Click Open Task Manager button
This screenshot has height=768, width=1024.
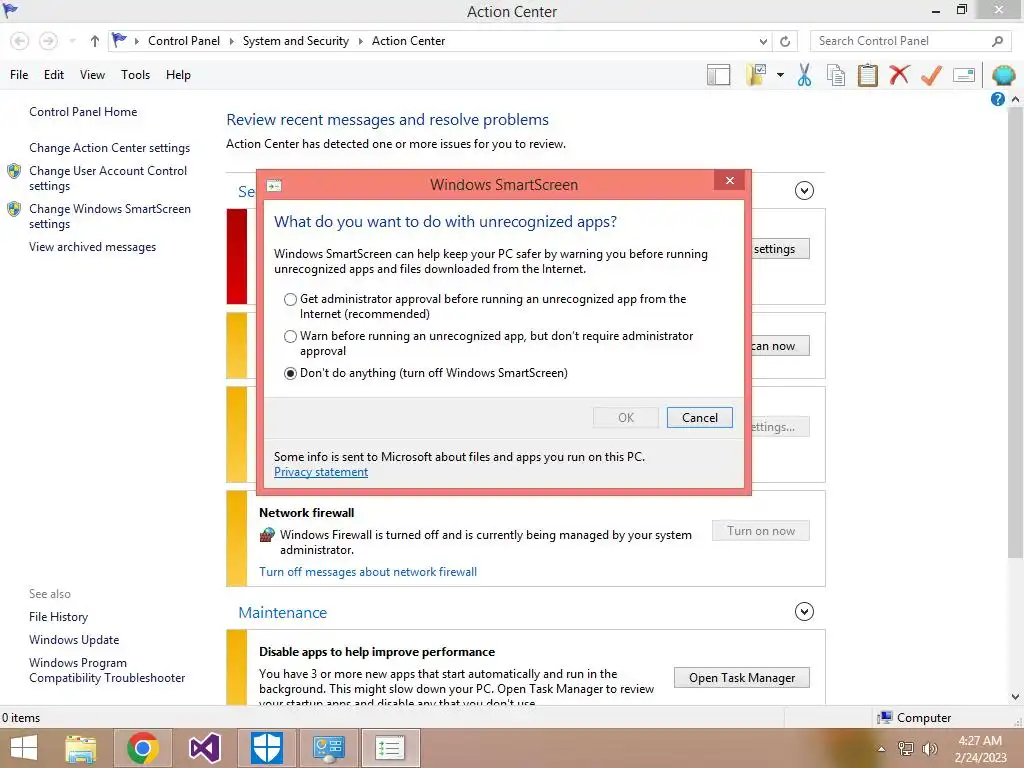742,678
